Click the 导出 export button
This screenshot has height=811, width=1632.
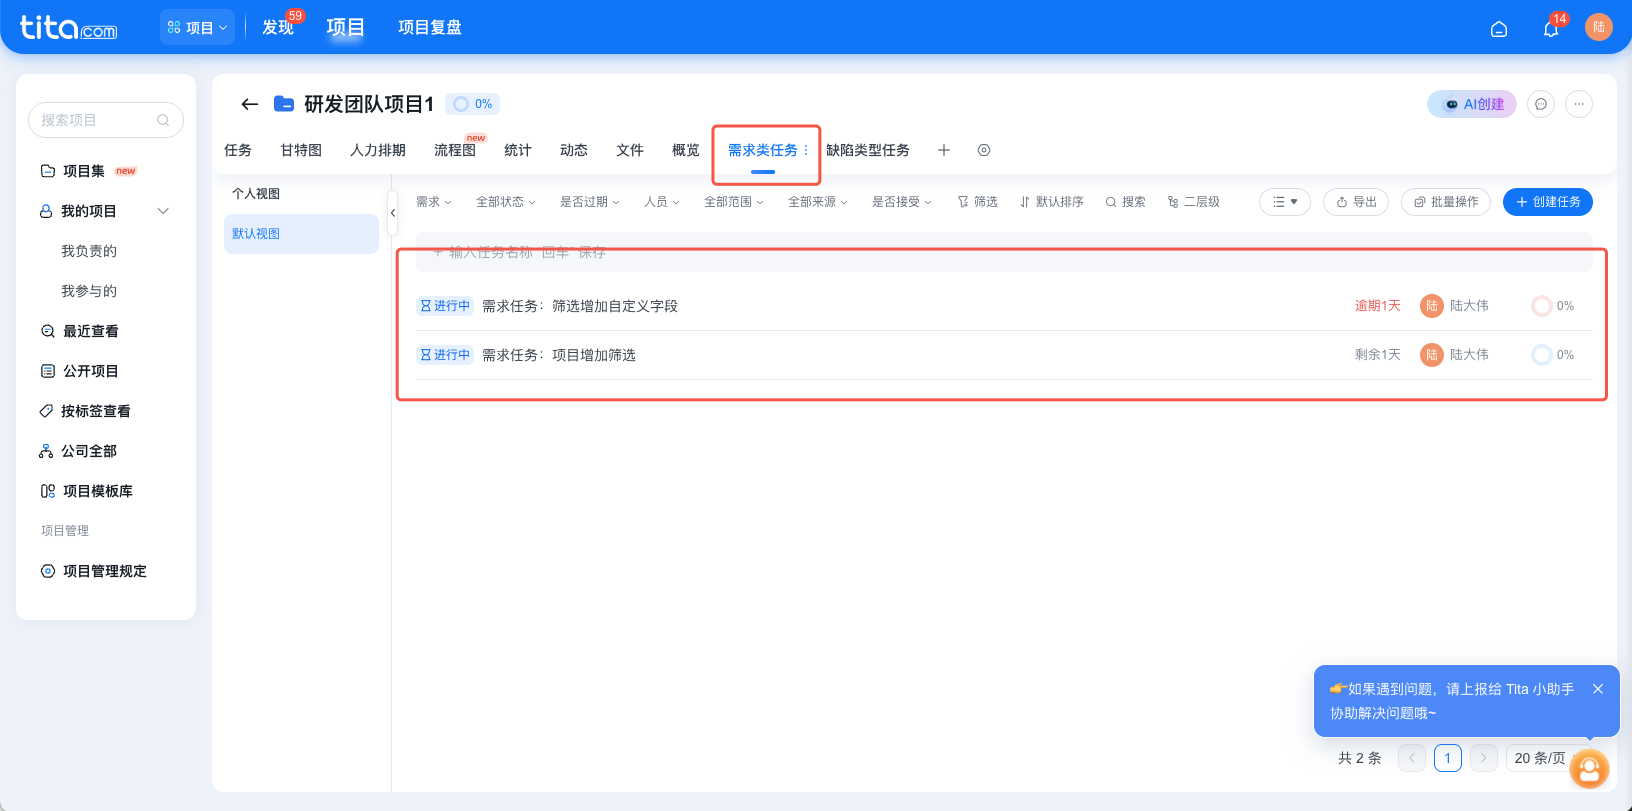point(1356,202)
